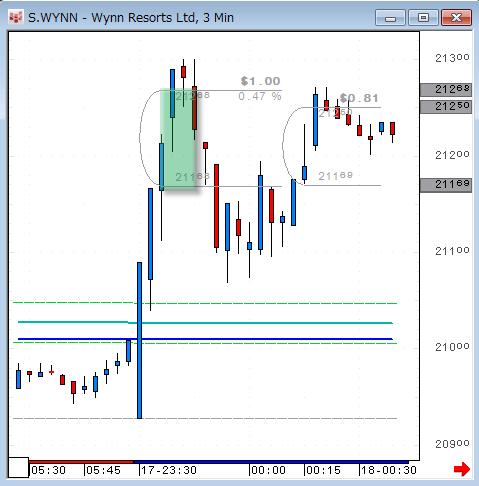Click the 05:30 time axis label

[x=48, y=470]
